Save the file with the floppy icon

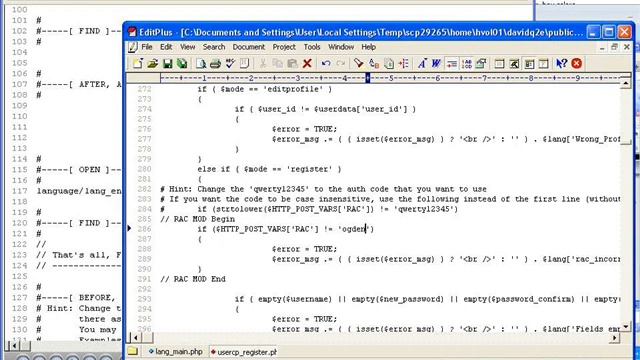(x=167, y=64)
